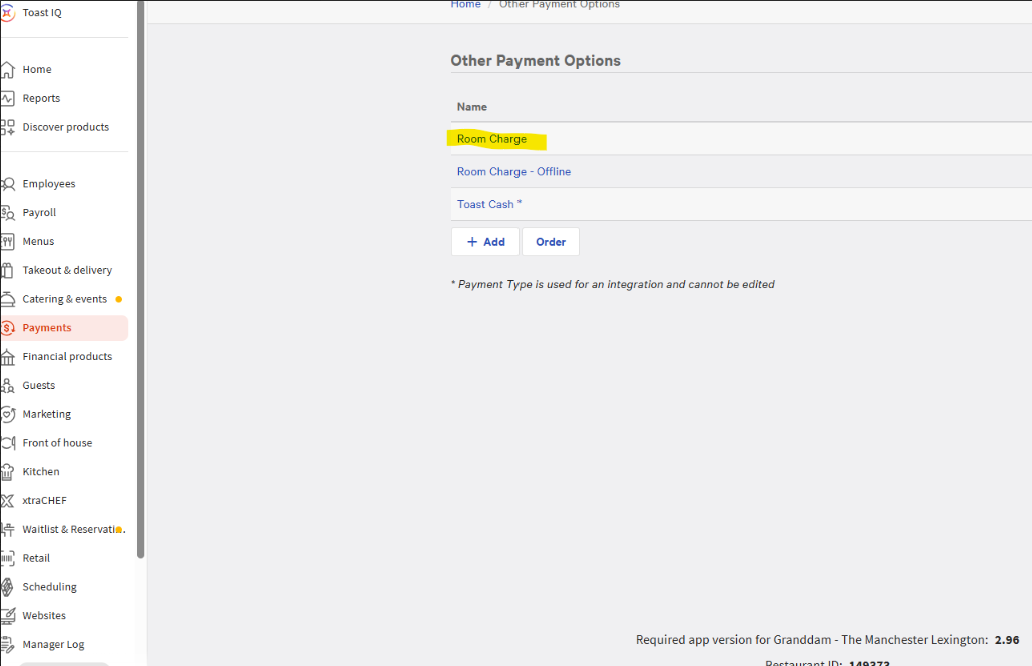Open the Retail section
1032x666 pixels.
(x=36, y=558)
